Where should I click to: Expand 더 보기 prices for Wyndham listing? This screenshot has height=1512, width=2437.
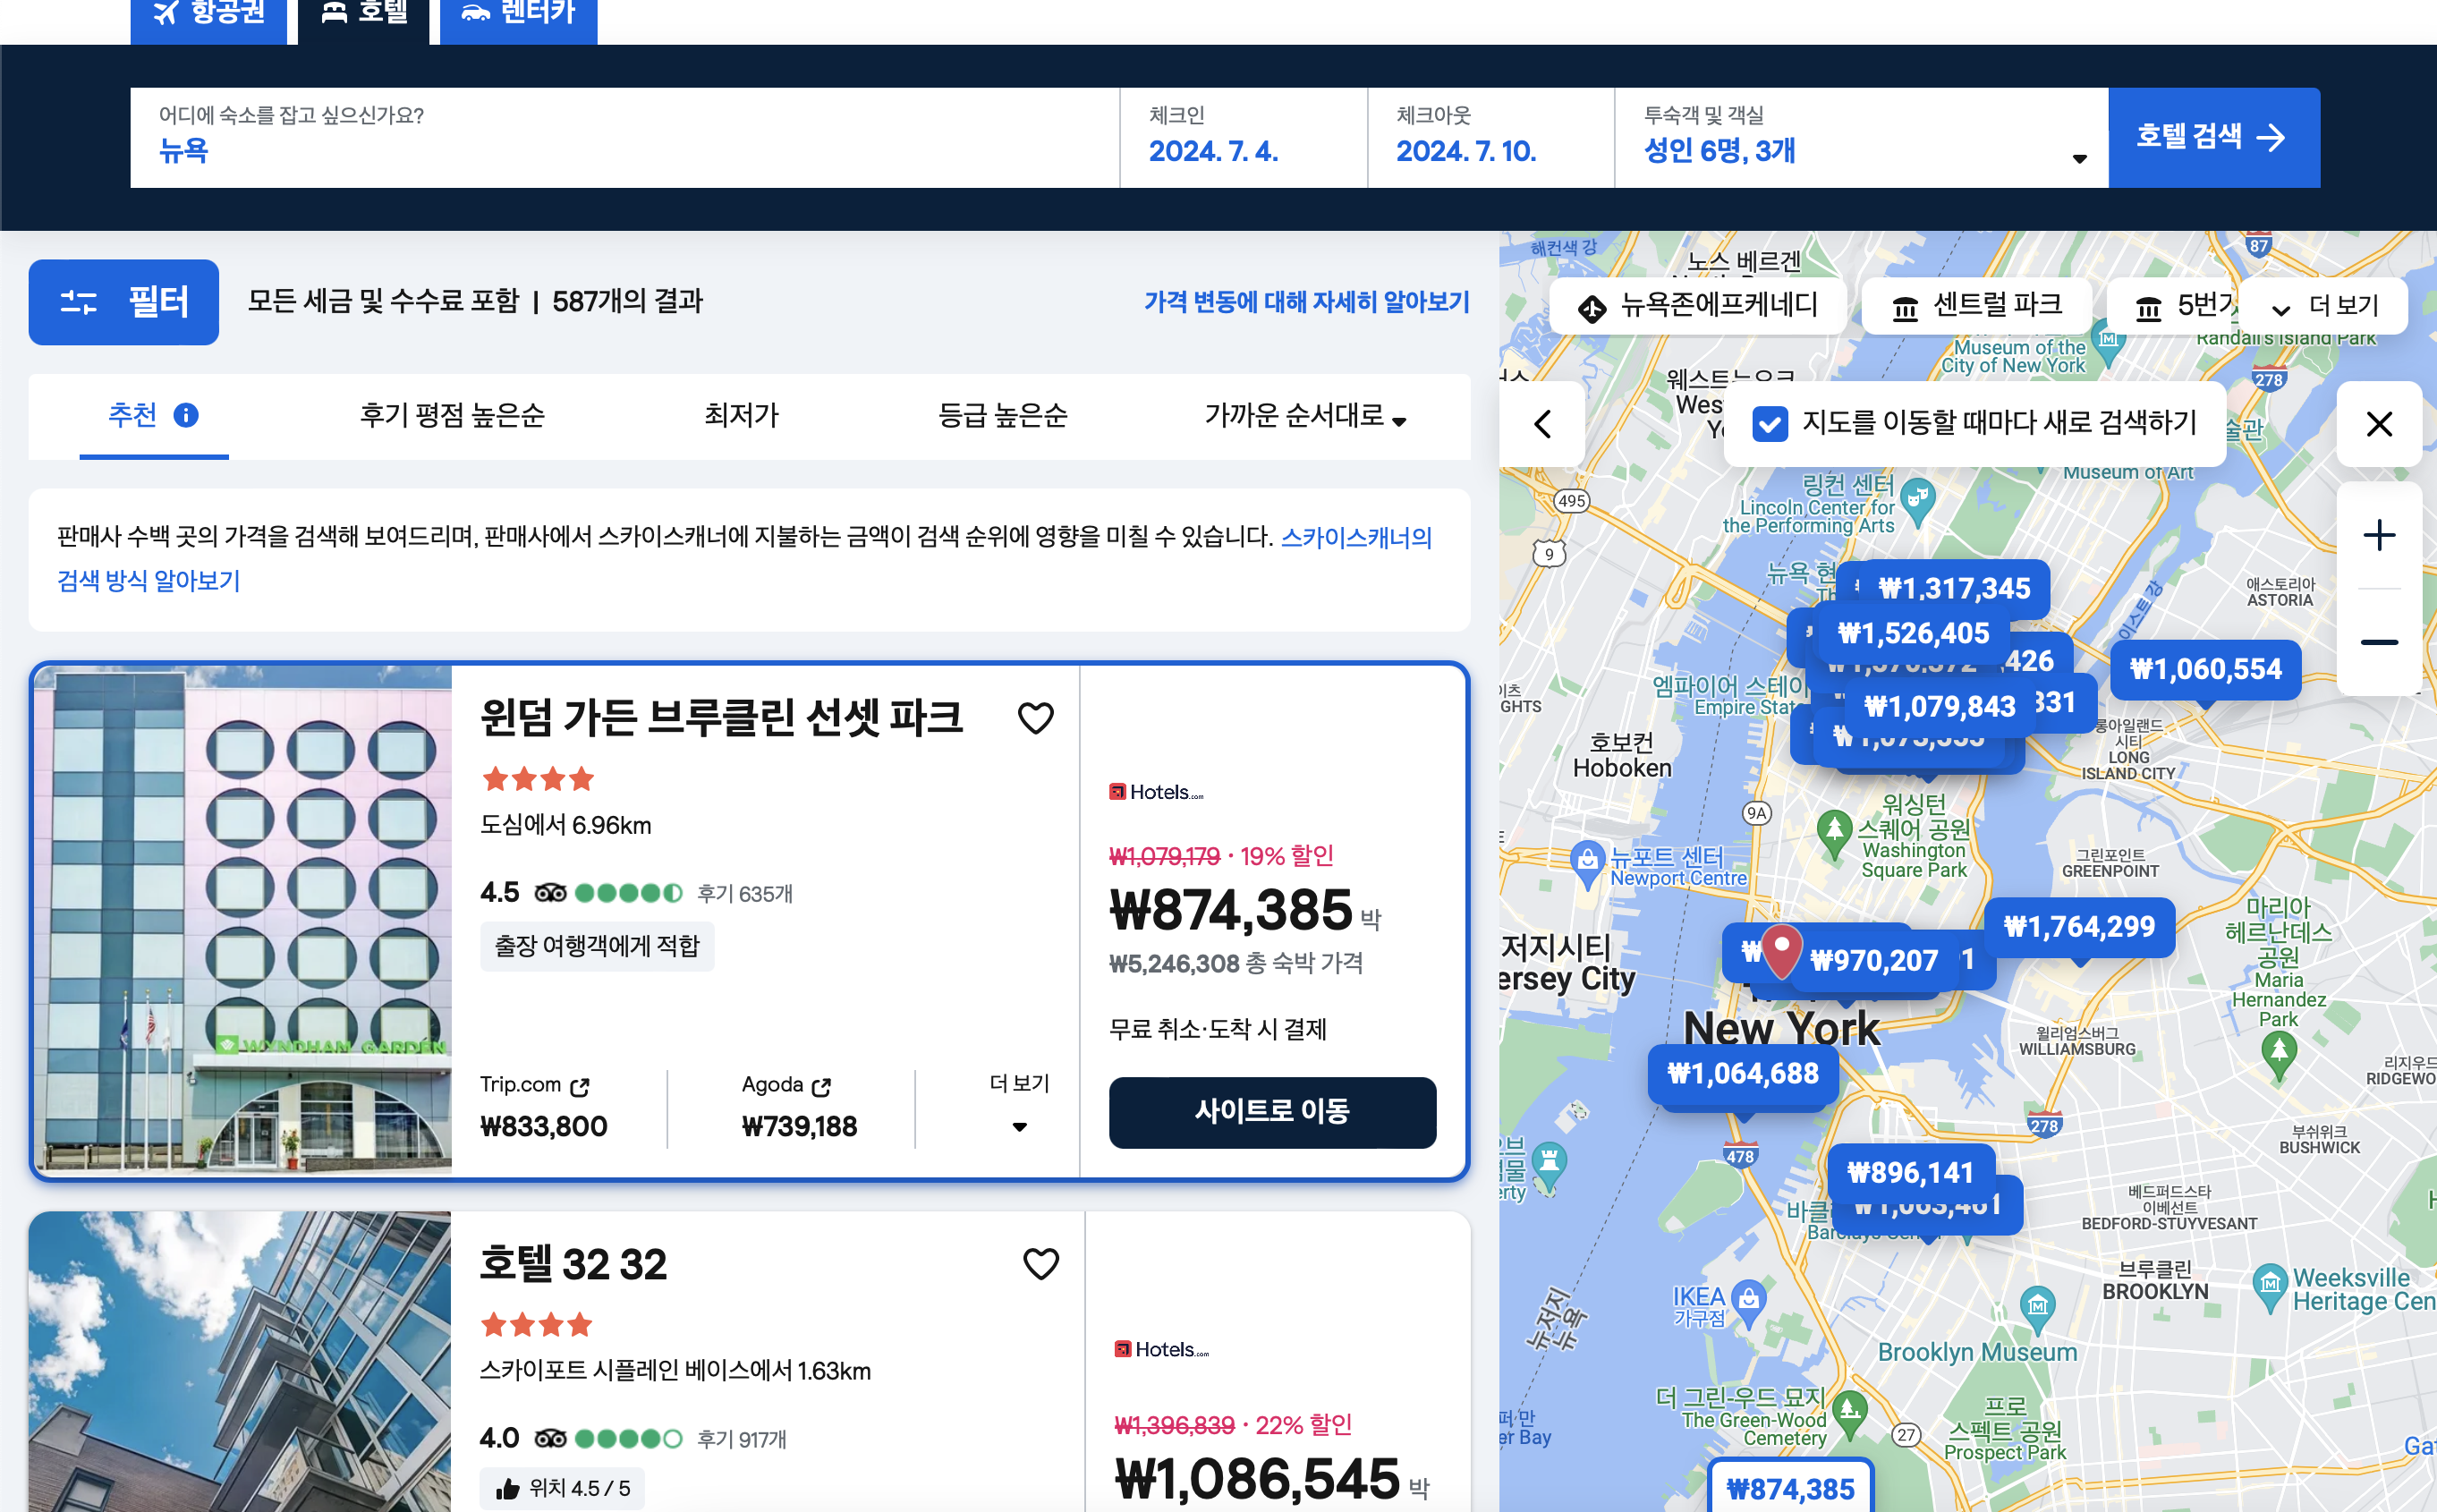point(1019,1104)
